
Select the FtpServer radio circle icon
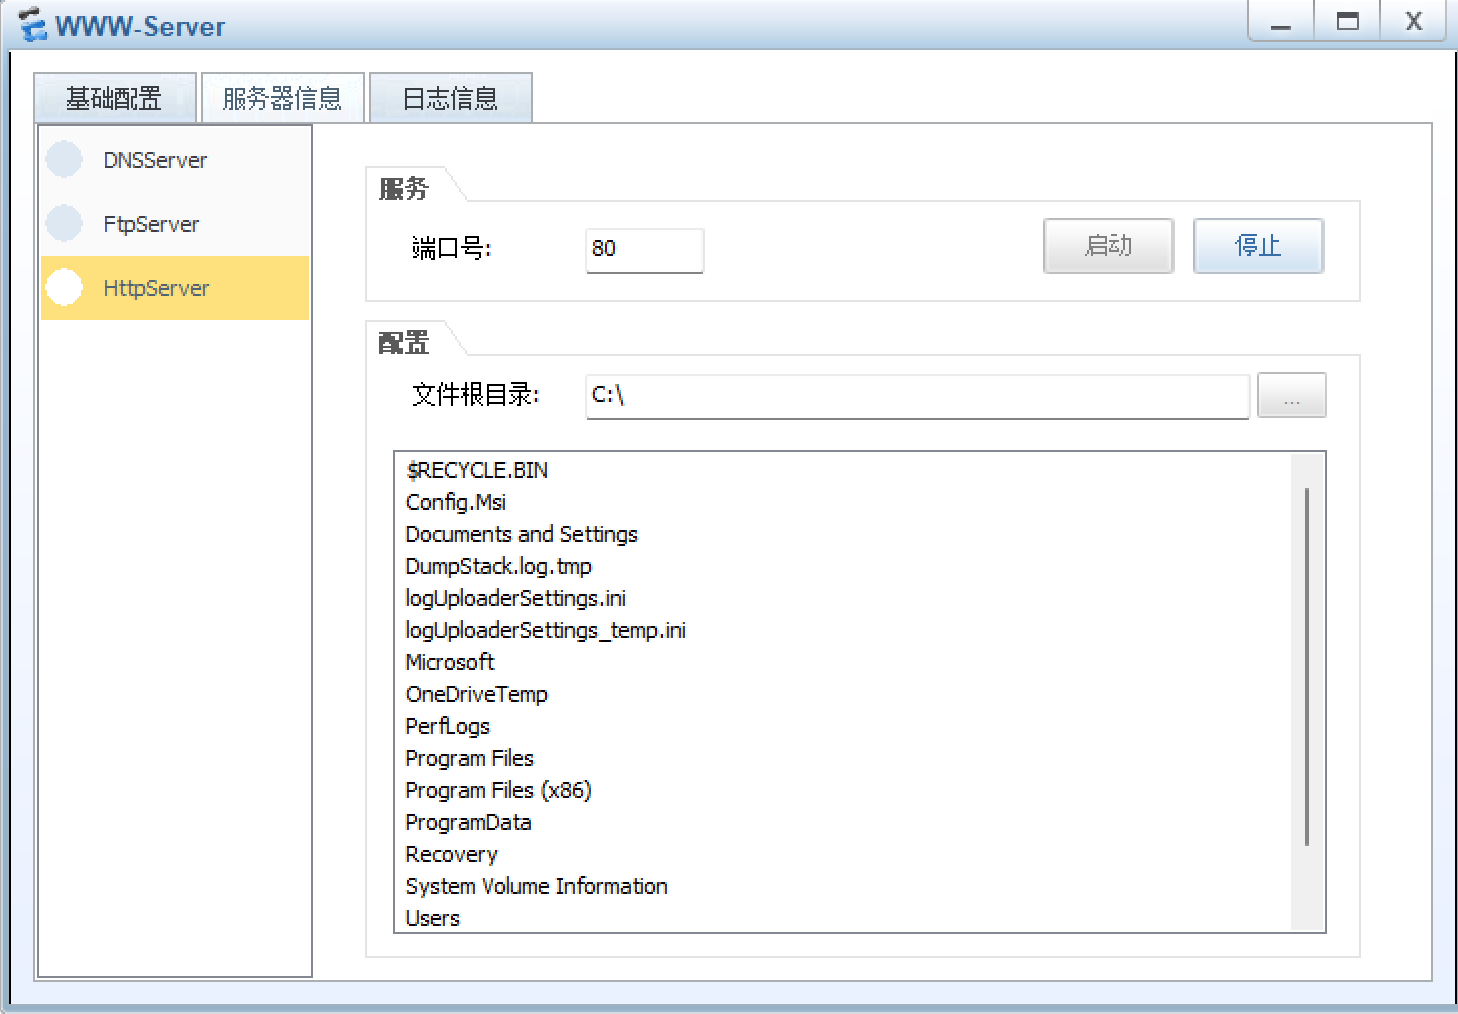coord(64,224)
